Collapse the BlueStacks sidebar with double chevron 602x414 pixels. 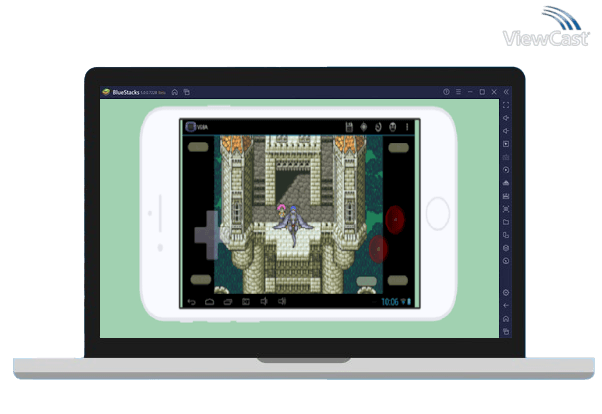click(506, 92)
